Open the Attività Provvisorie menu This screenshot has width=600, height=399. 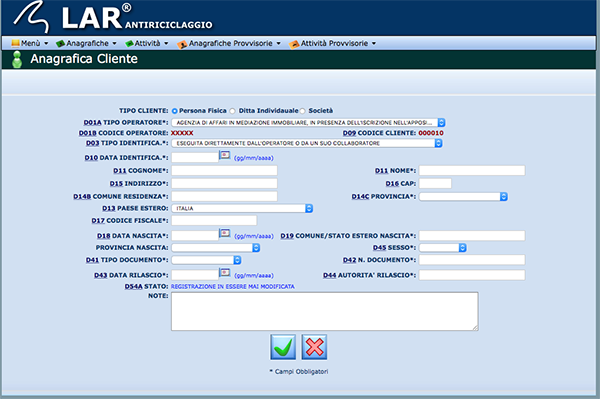[x=333, y=43]
